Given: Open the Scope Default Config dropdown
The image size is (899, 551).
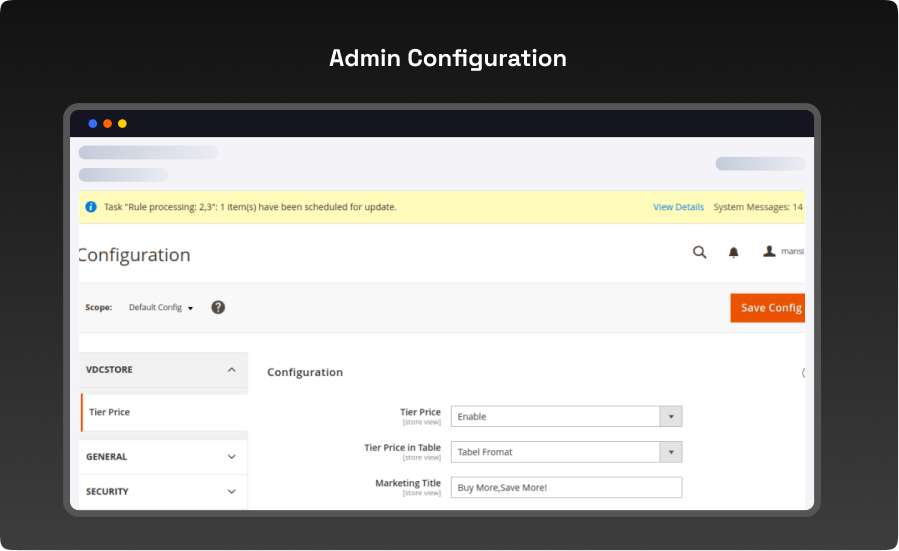Looking at the screenshot, I should pos(161,308).
